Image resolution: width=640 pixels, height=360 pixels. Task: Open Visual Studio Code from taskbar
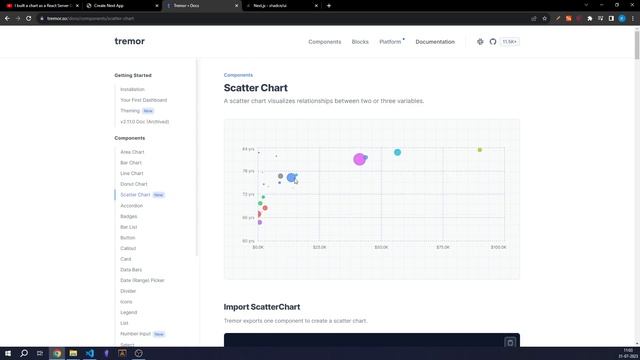[x=90, y=353]
